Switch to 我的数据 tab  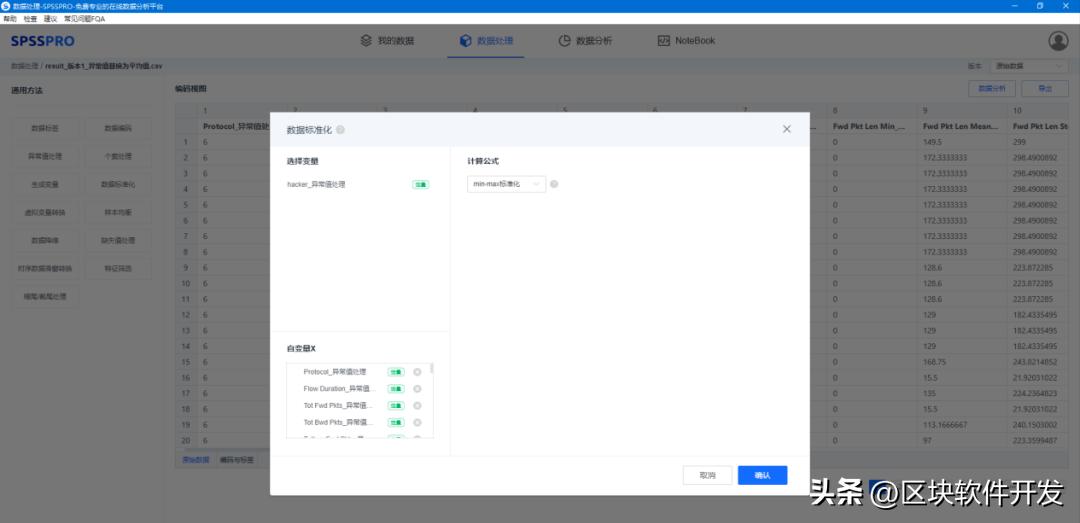click(388, 41)
